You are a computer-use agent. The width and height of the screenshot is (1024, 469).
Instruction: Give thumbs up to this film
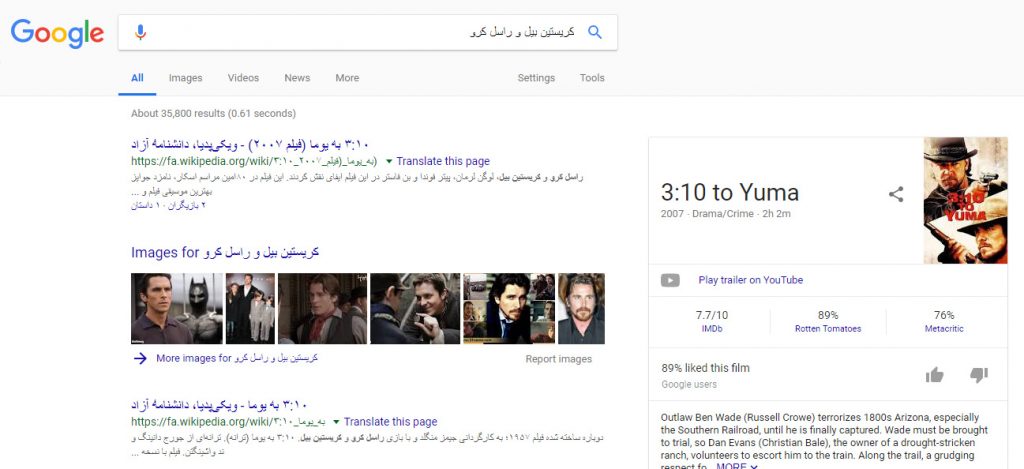[935, 374]
